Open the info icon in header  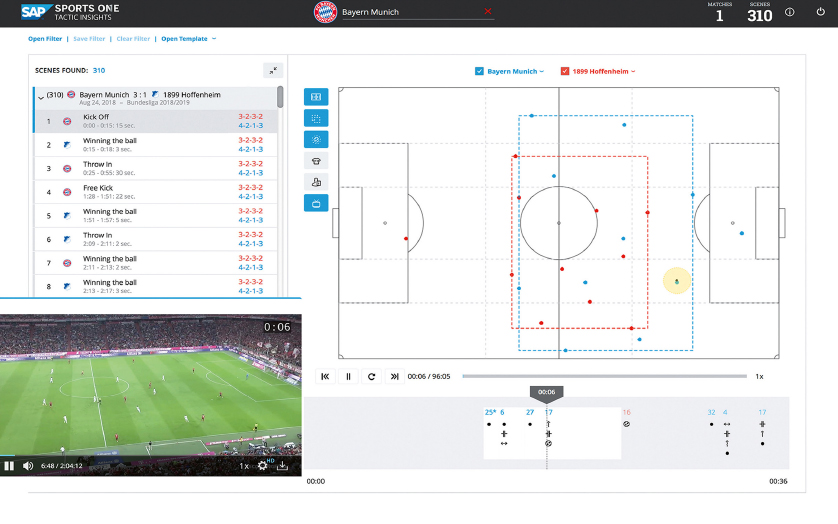789,12
